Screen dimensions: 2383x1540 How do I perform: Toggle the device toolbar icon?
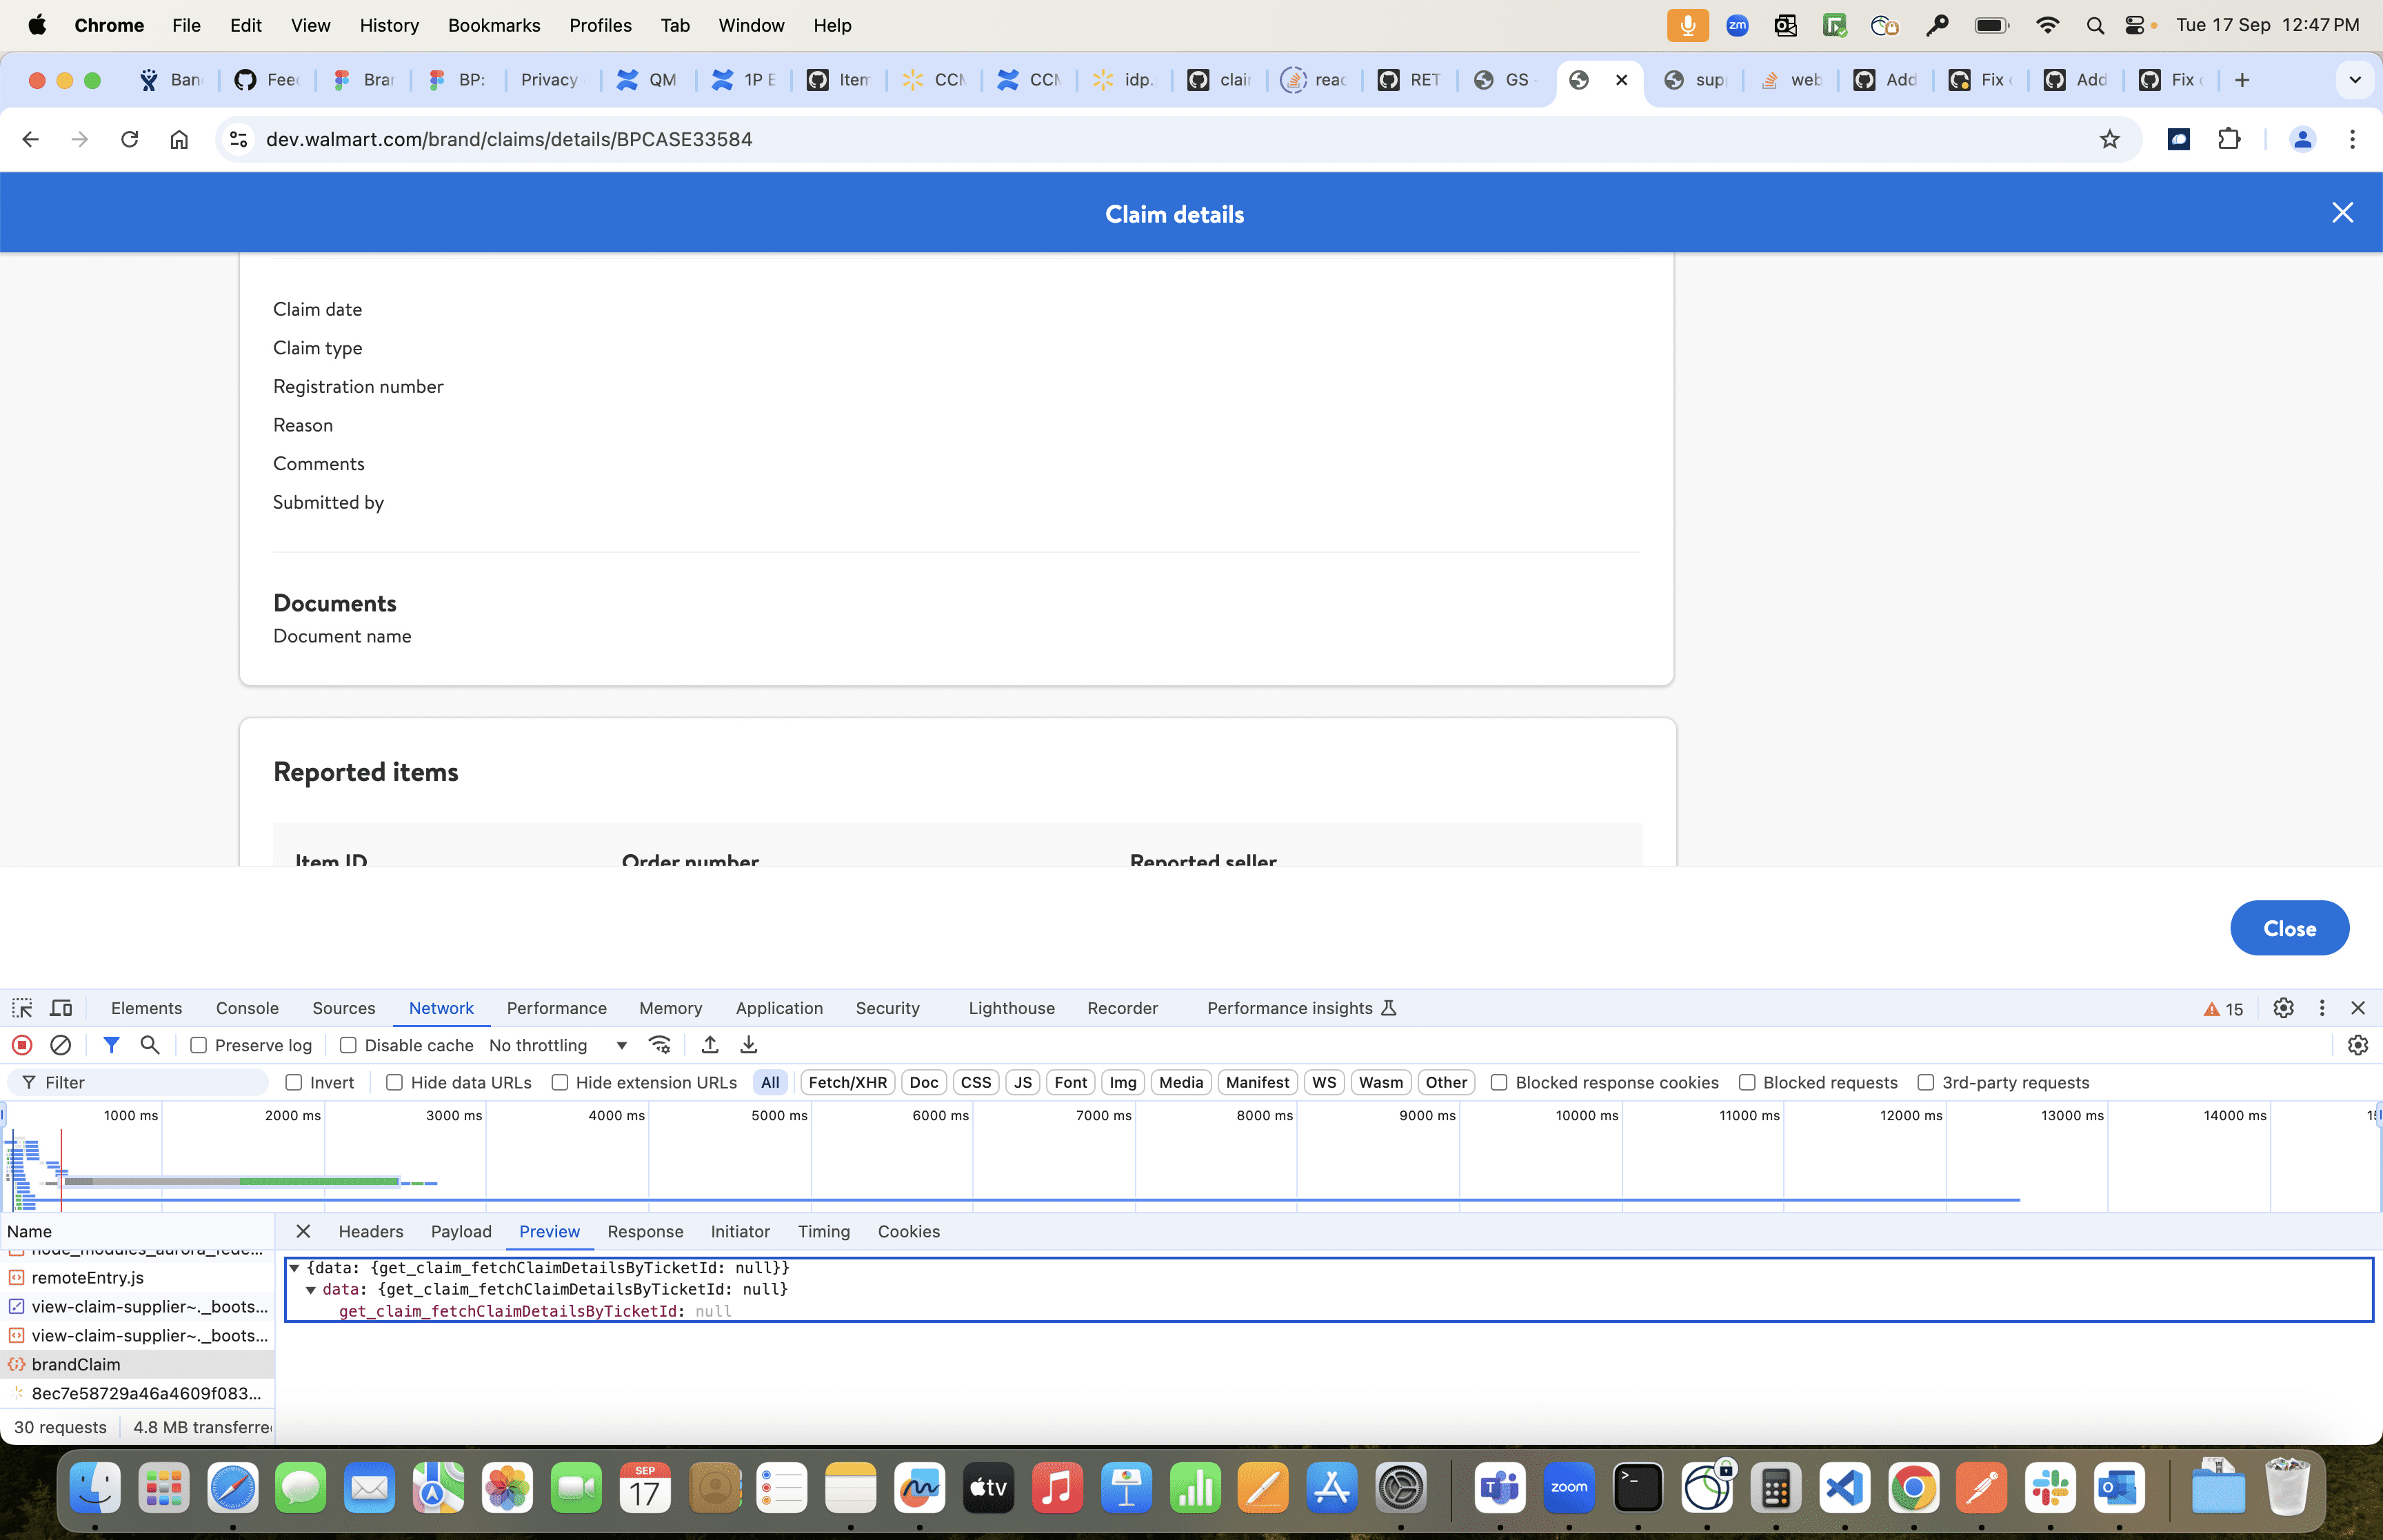(62, 1008)
